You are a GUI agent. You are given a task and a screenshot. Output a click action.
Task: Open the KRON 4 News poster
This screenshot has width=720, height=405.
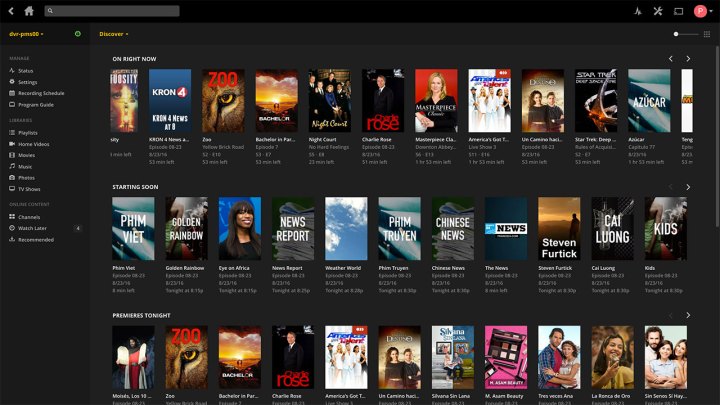coord(170,101)
